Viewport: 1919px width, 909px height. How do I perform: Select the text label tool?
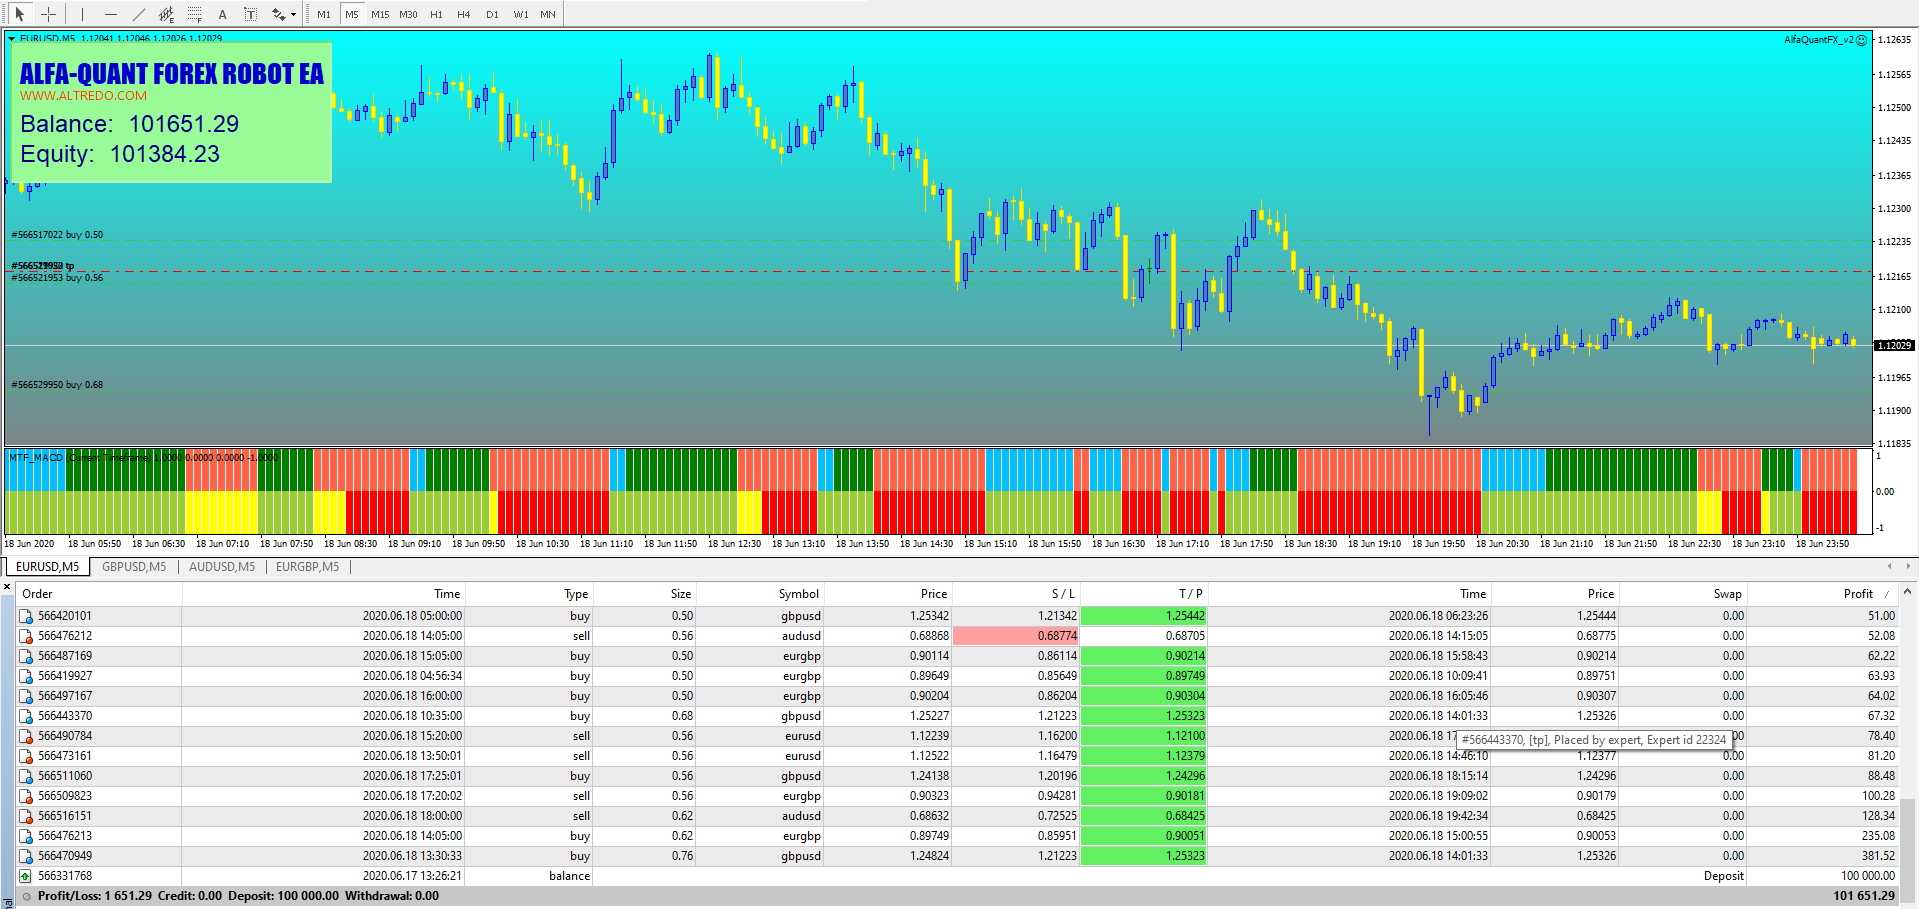coord(250,14)
